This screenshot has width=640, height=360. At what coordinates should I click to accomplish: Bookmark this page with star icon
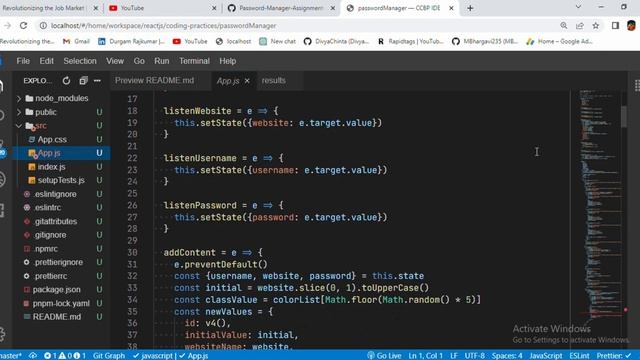tap(596, 25)
